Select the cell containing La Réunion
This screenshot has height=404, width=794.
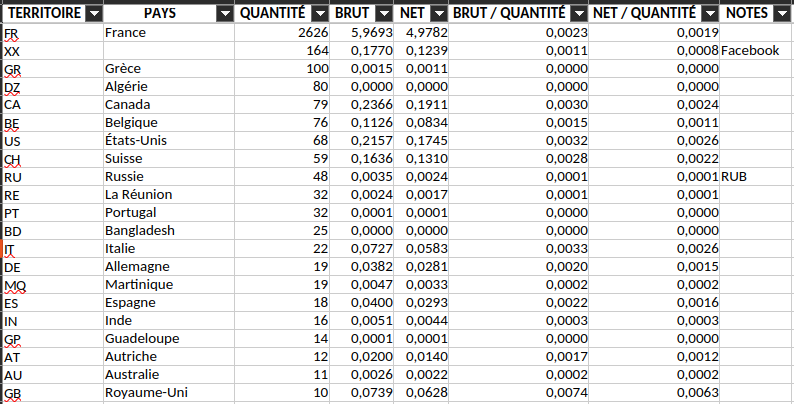click(x=169, y=195)
